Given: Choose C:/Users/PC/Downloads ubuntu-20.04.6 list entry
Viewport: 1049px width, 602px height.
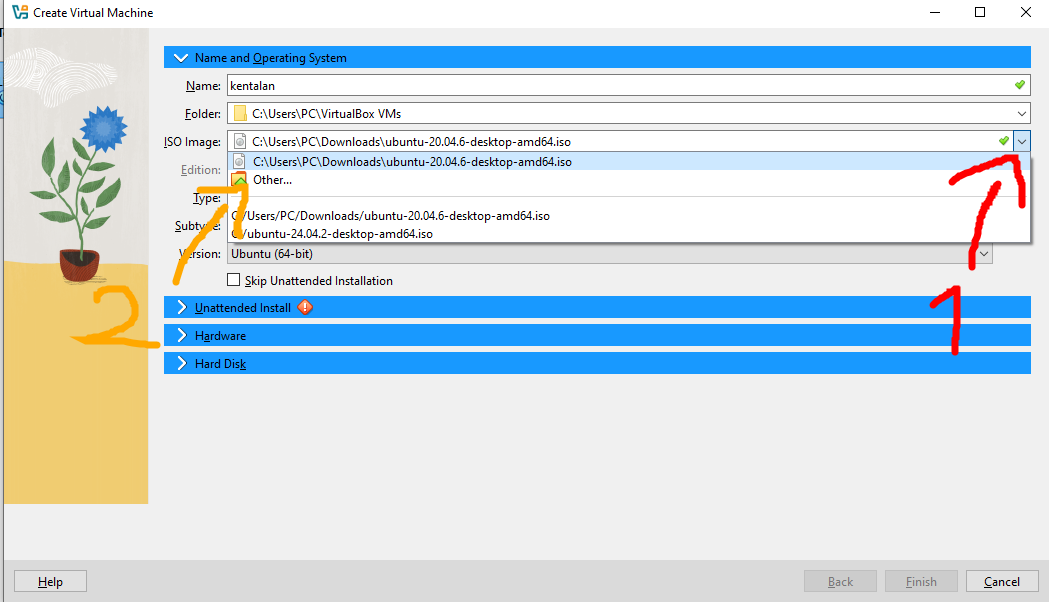Looking at the screenshot, I should pos(392,216).
